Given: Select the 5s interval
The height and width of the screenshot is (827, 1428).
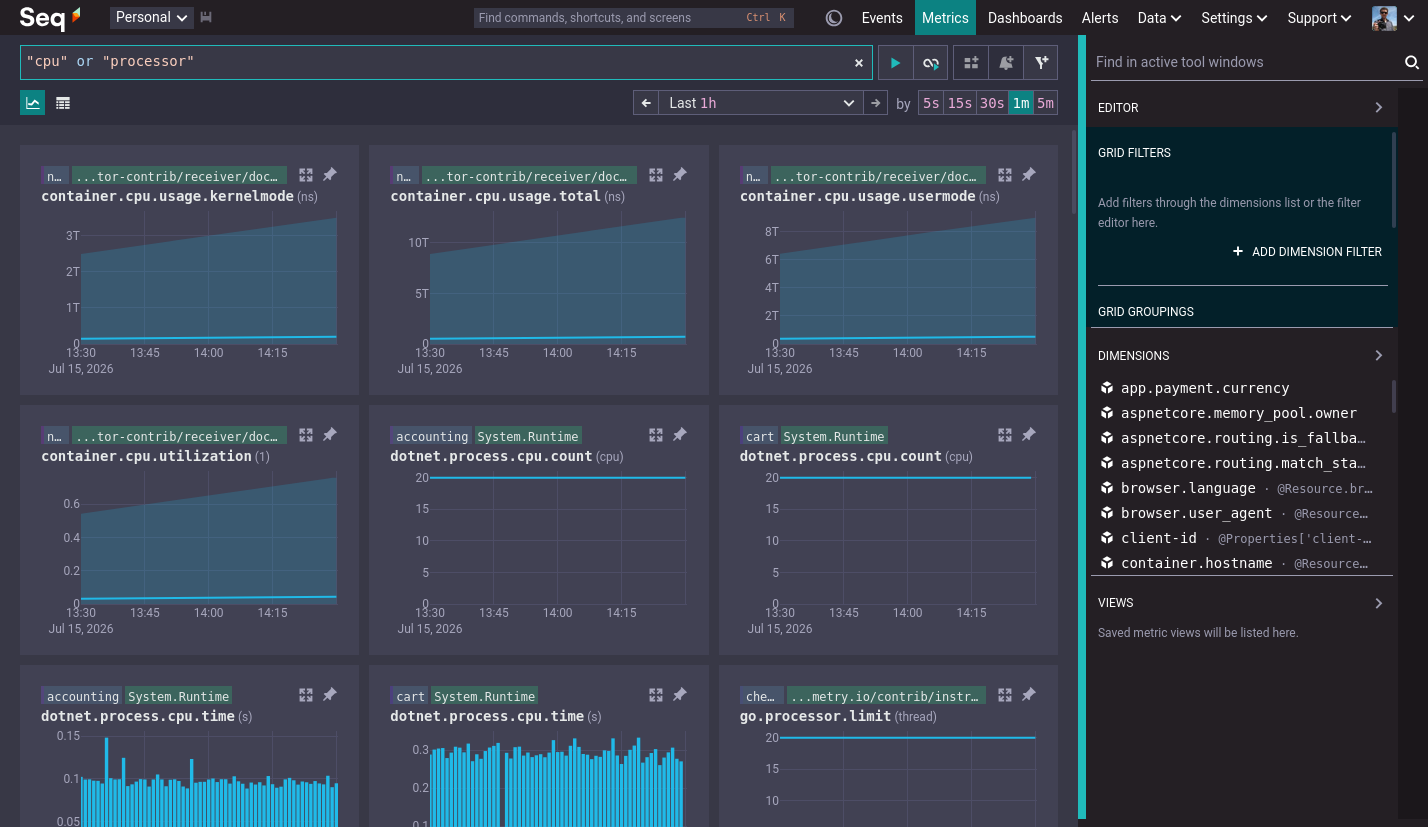Looking at the screenshot, I should [x=931, y=103].
